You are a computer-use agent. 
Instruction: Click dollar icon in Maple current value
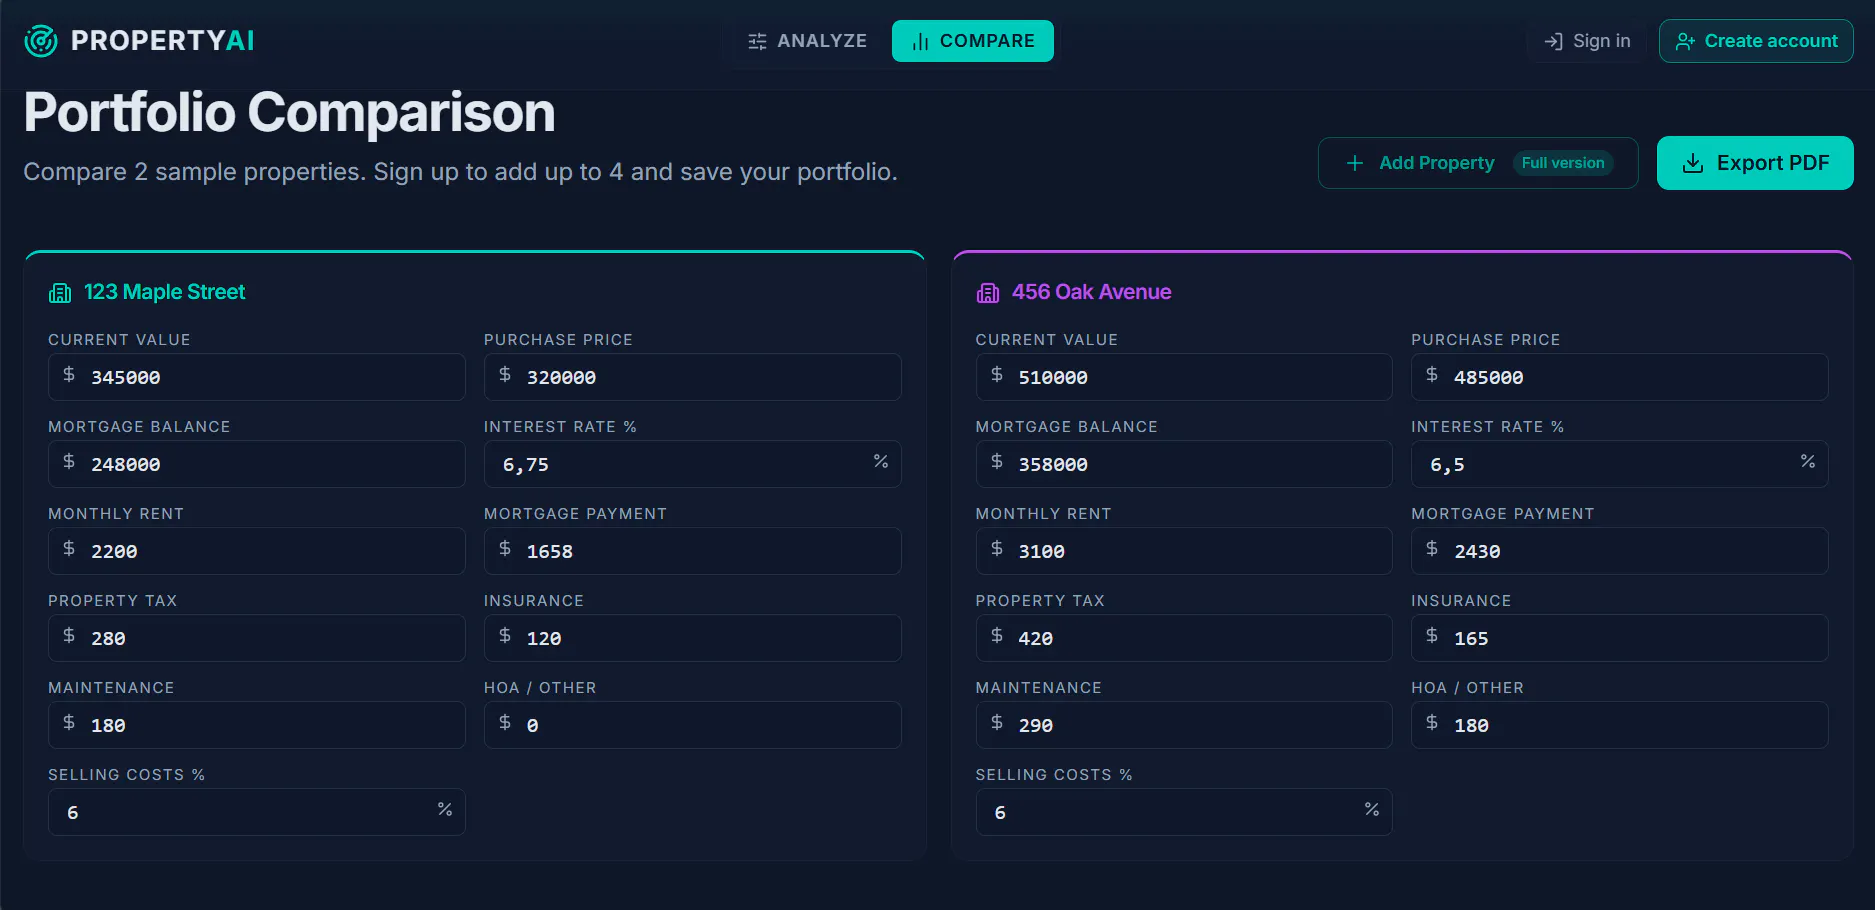(69, 374)
